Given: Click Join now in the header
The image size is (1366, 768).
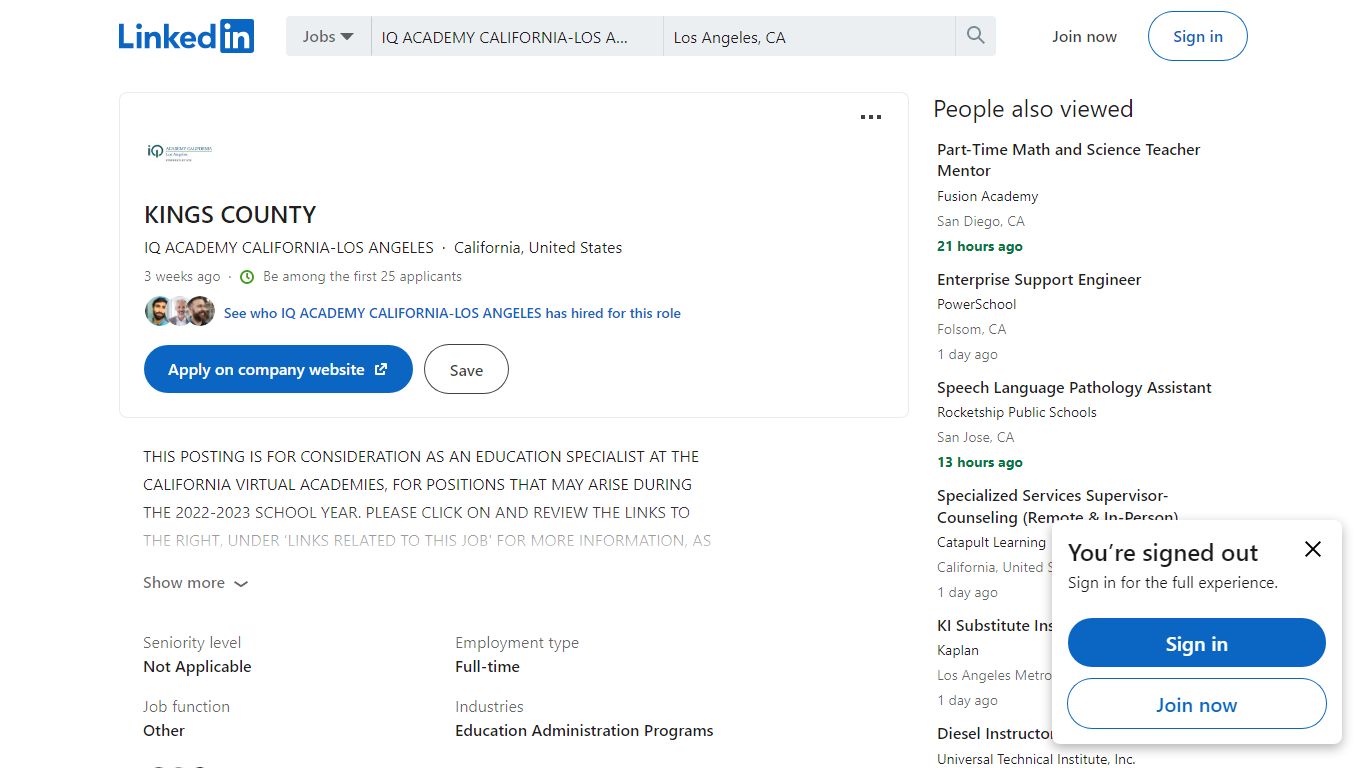Looking at the screenshot, I should pos(1084,37).
